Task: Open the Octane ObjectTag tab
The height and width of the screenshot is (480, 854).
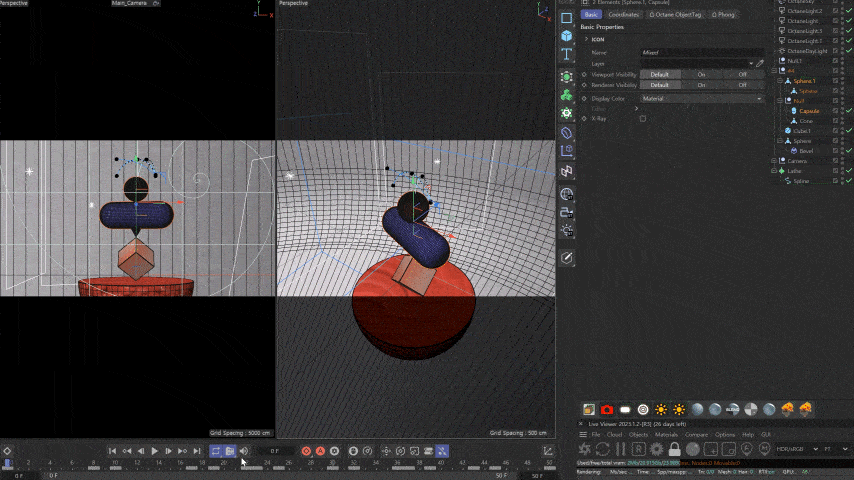Action: click(675, 15)
